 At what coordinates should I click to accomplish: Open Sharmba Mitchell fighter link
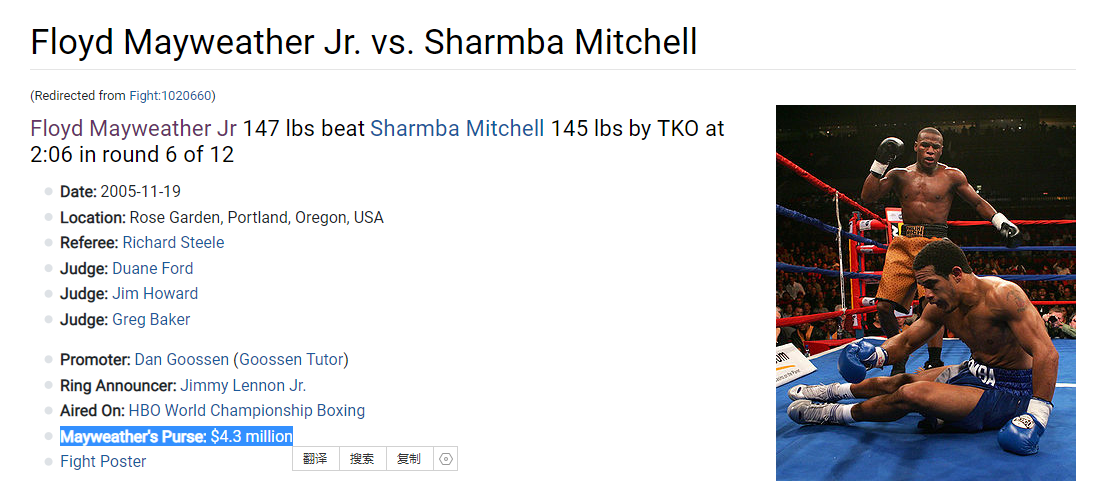pos(457,129)
